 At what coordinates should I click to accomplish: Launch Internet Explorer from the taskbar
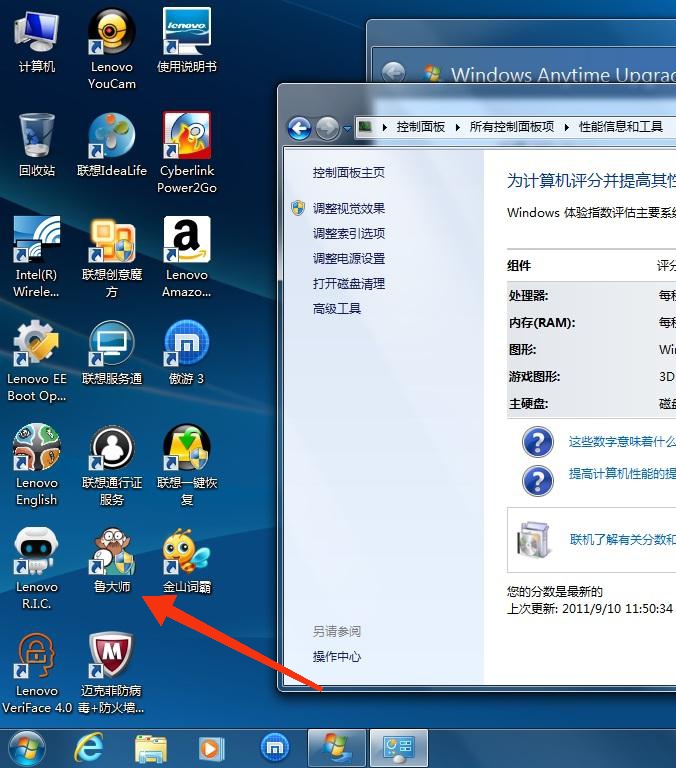click(x=89, y=748)
